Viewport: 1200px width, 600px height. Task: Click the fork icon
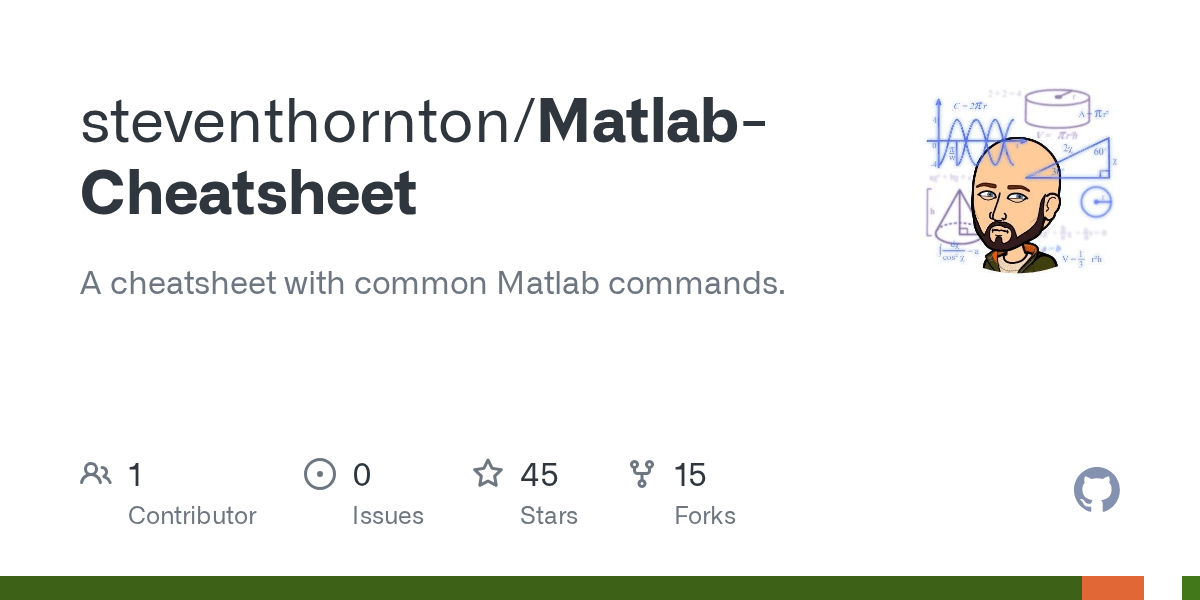pyautogui.click(x=642, y=474)
